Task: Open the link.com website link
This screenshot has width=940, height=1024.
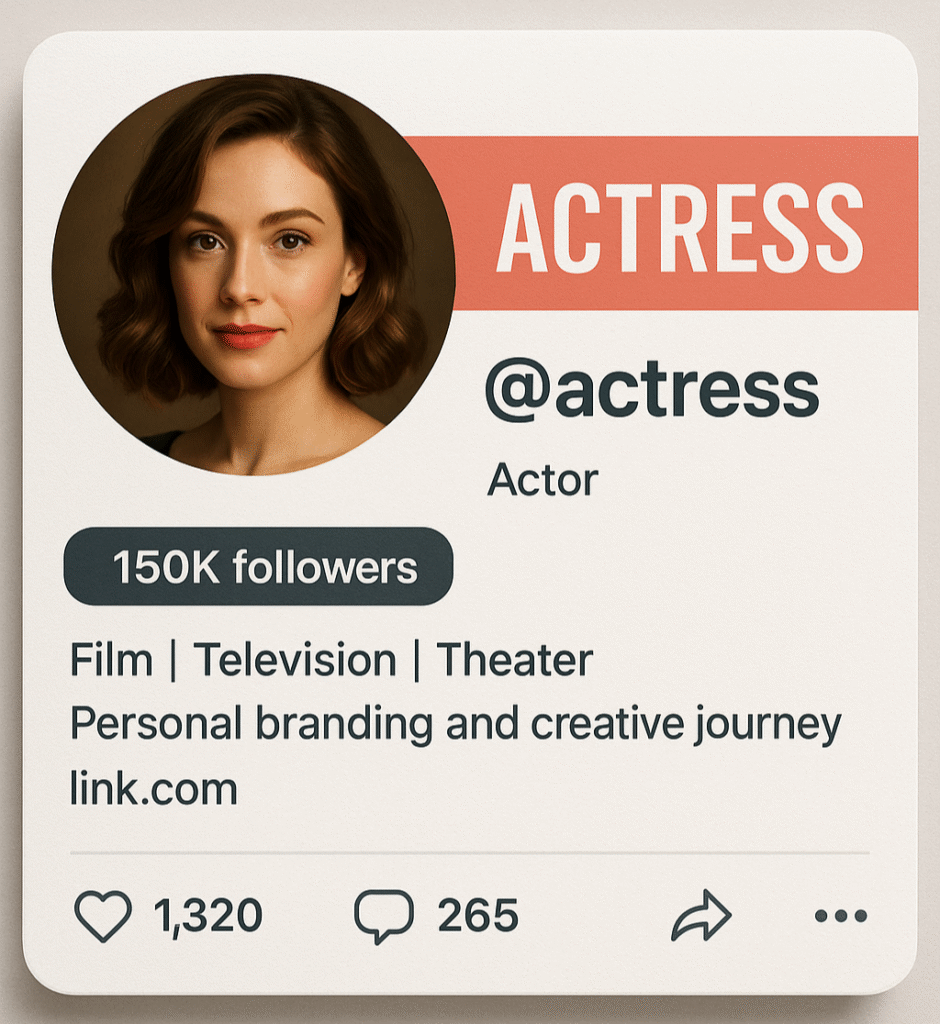Action: 153,789
